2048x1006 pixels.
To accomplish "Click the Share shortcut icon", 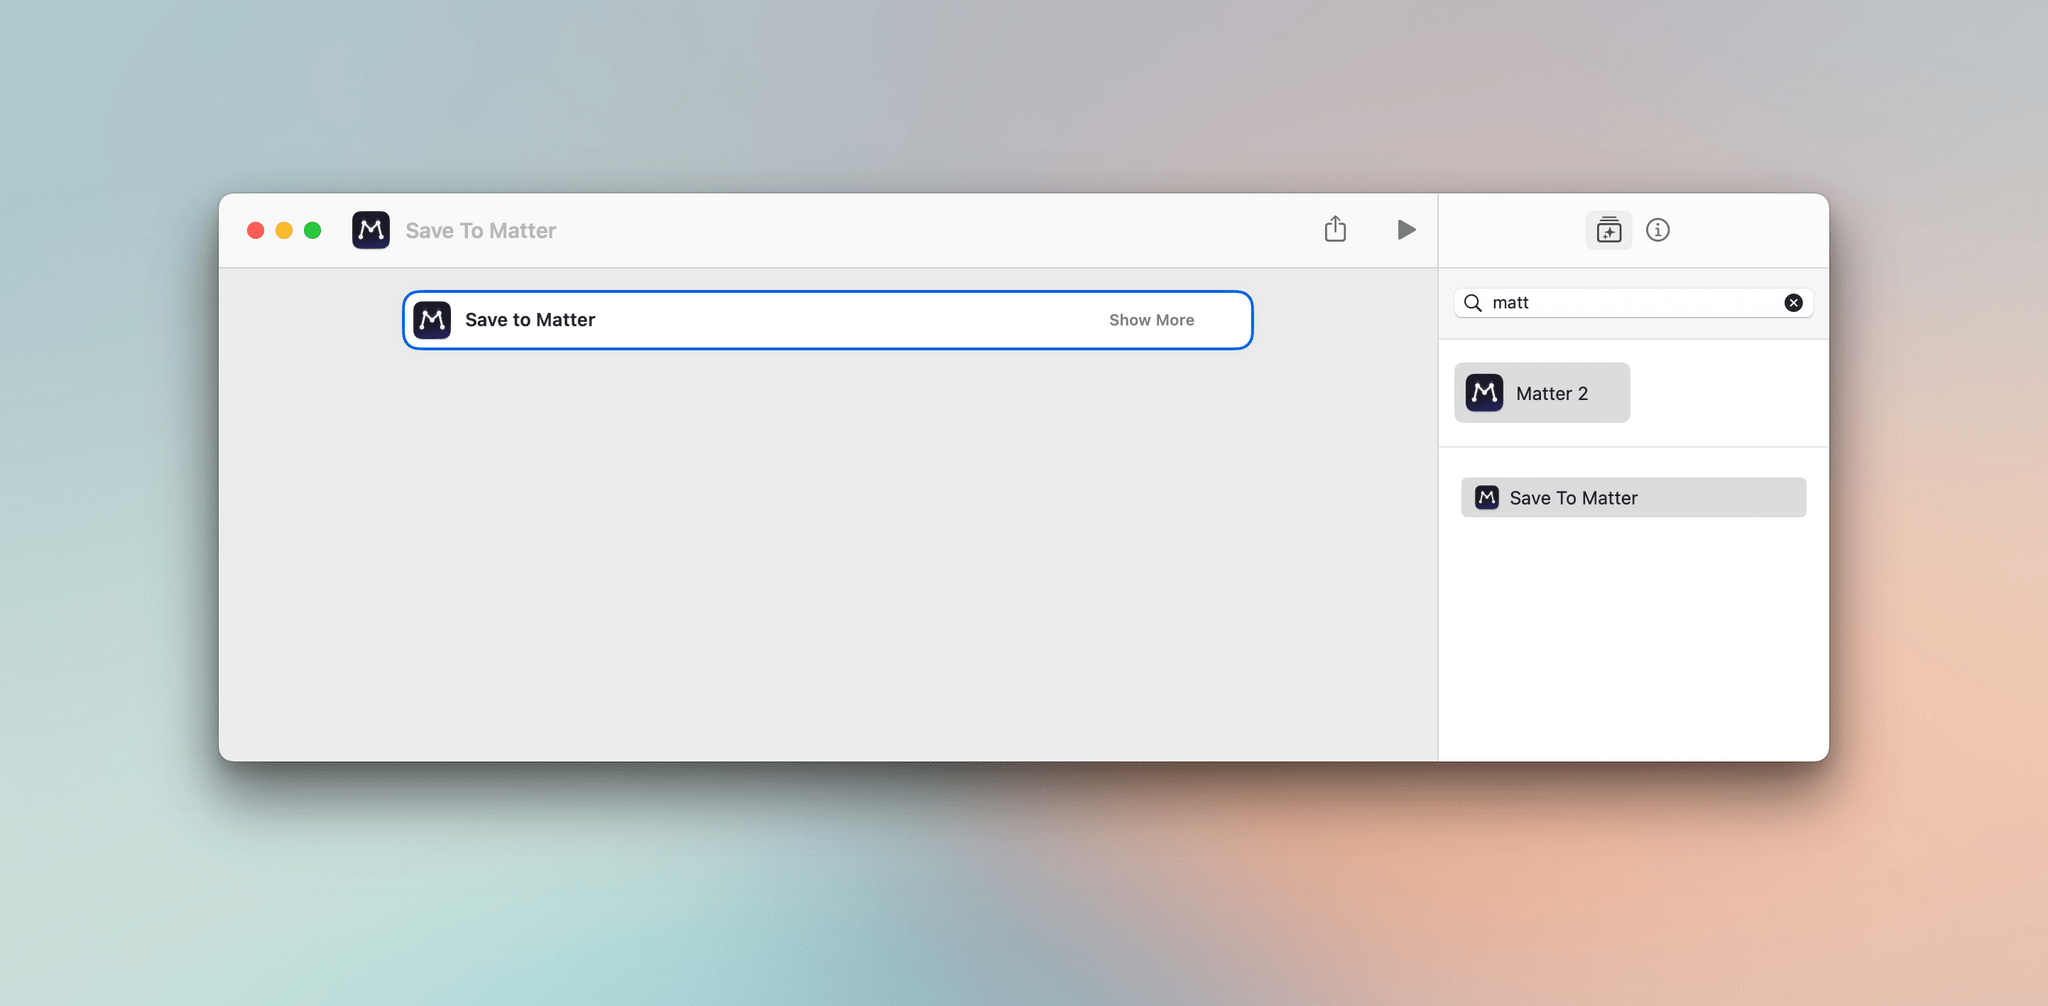I will pyautogui.click(x=1335, y=229).
